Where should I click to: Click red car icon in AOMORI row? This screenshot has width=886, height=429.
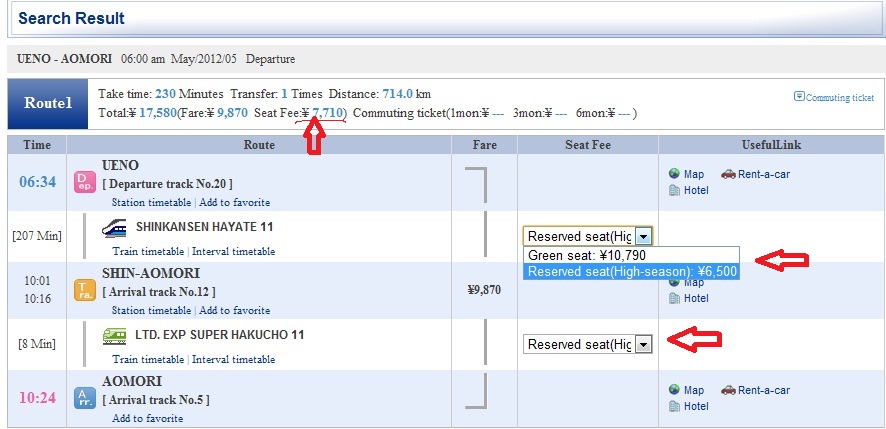tap(728, 390)
